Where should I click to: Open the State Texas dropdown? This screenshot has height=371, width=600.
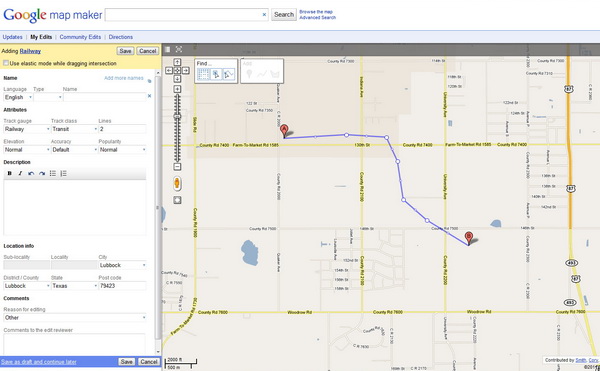pos(74,286)
